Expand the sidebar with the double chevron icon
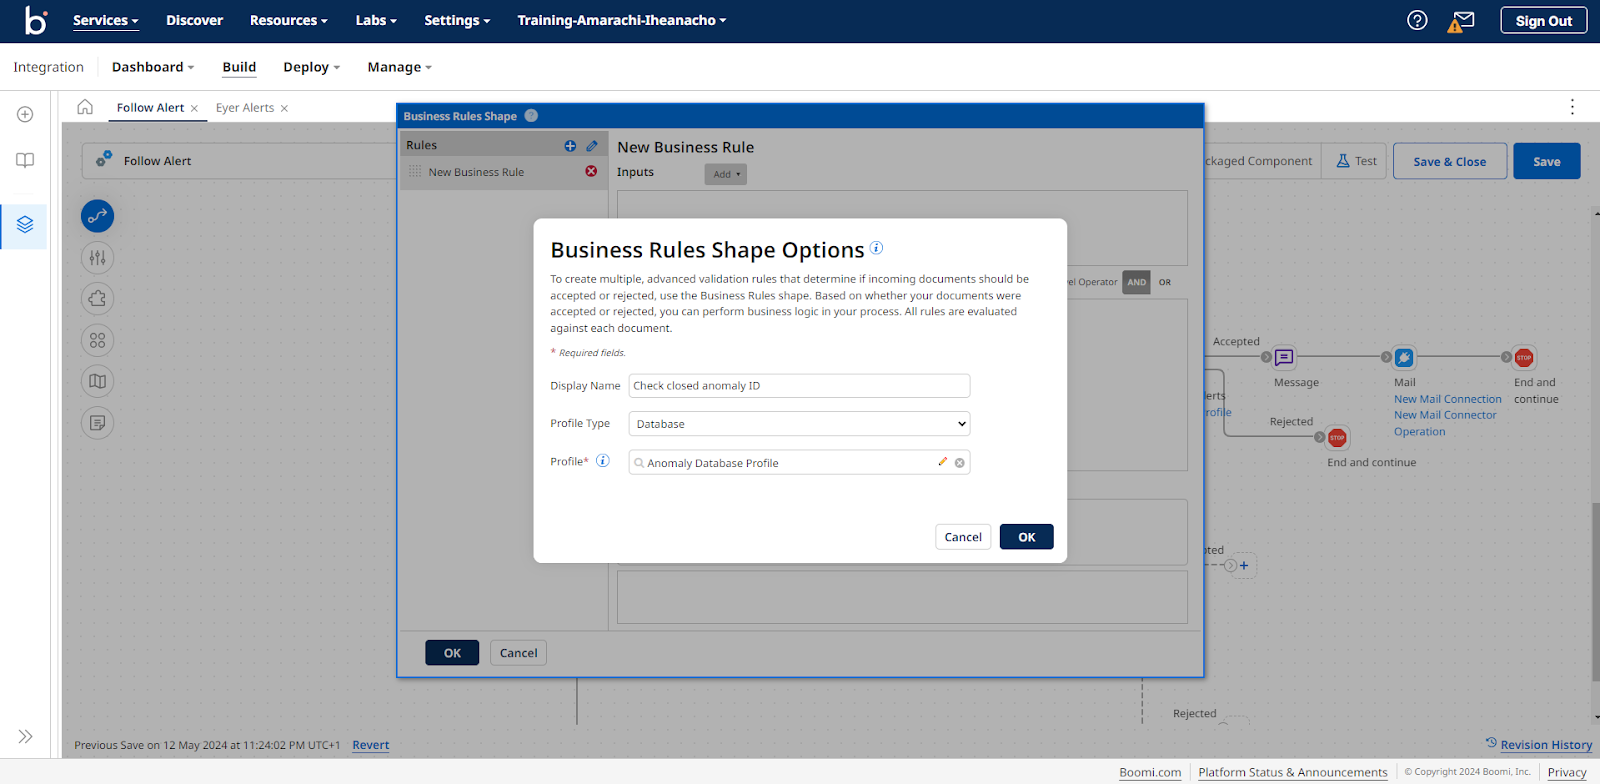Screen dimensions: 1600x784 pyautogui.click(x=25, y=737)
